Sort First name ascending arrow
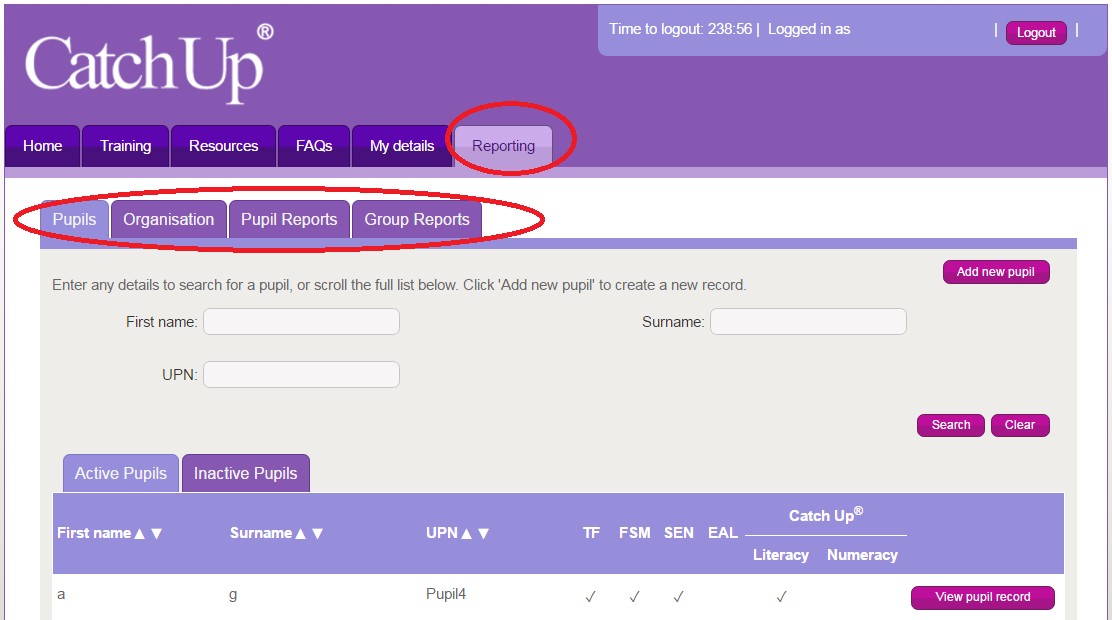 pyautogui.click(x=140, y=533)
